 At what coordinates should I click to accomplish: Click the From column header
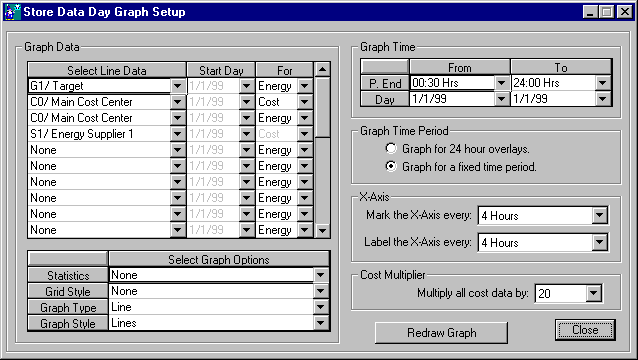coord(460,67)
